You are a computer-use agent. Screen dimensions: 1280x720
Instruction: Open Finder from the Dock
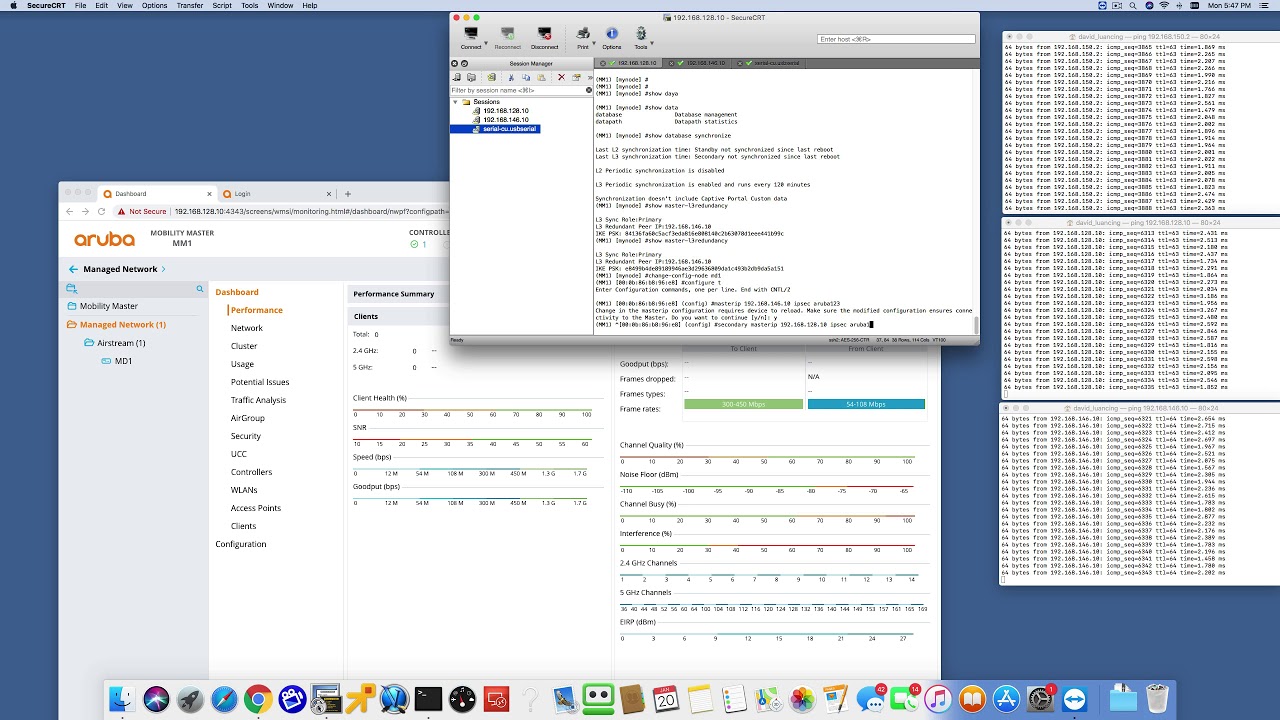(x=122, y=699)
